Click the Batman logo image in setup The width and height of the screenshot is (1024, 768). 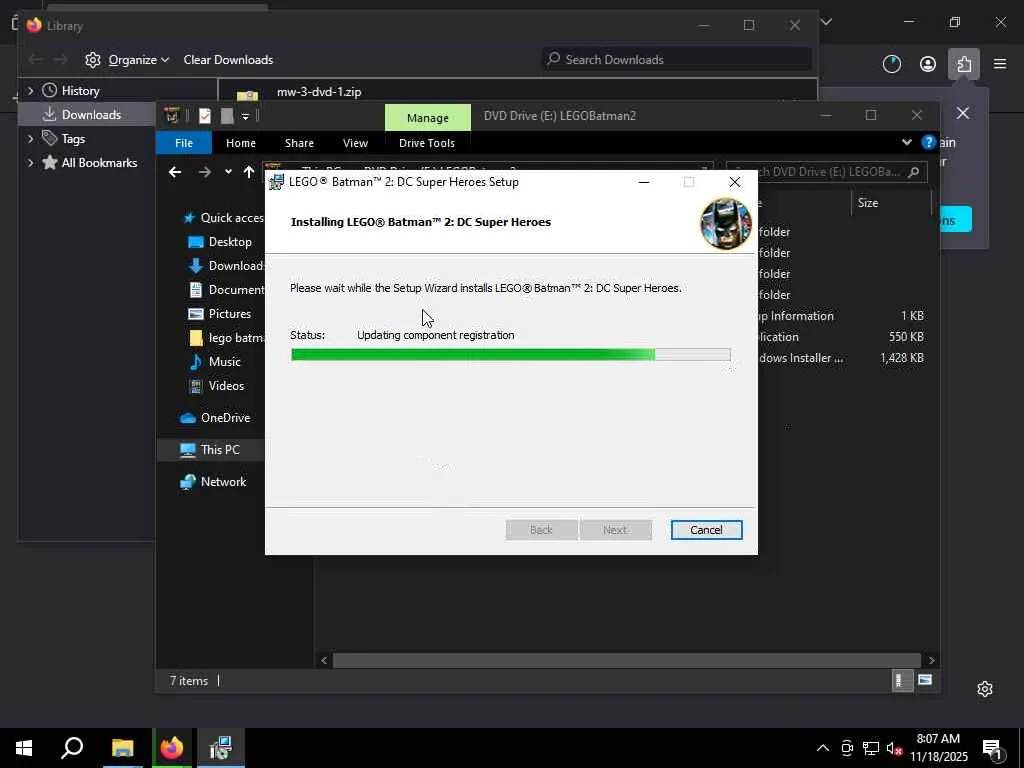click(726, 223)
